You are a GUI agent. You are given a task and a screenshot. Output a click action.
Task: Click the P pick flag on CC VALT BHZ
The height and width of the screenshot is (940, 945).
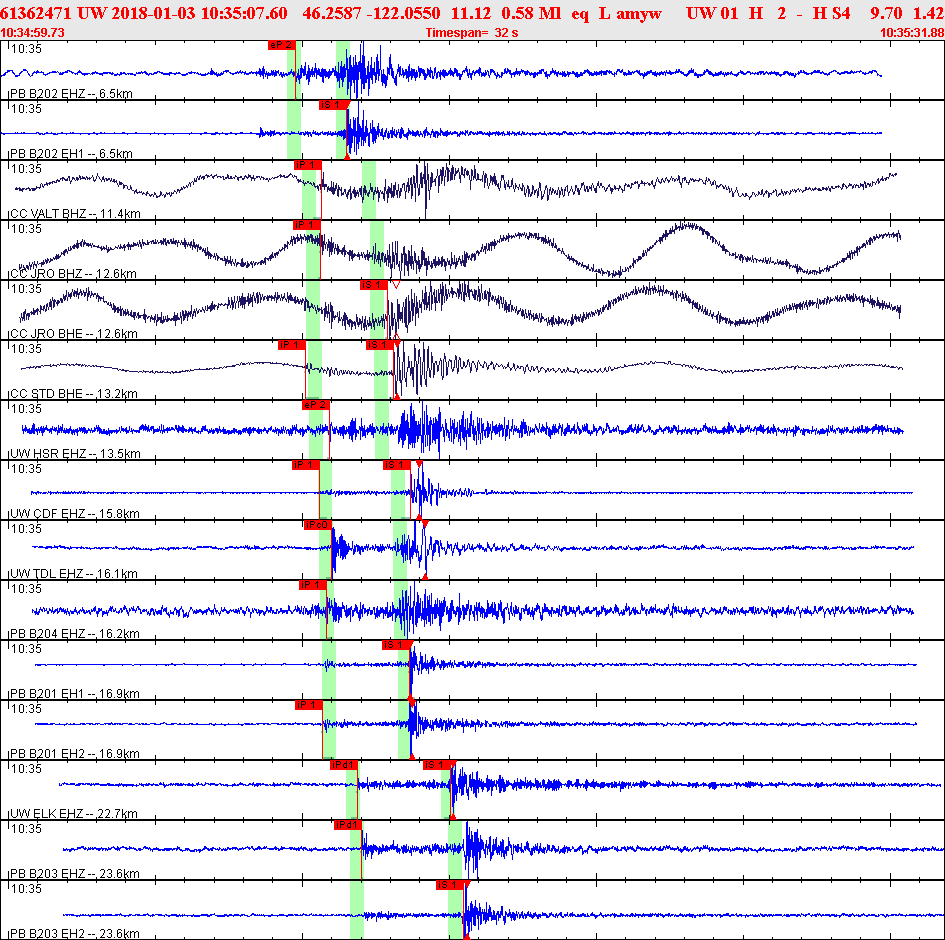click(305, 165)
